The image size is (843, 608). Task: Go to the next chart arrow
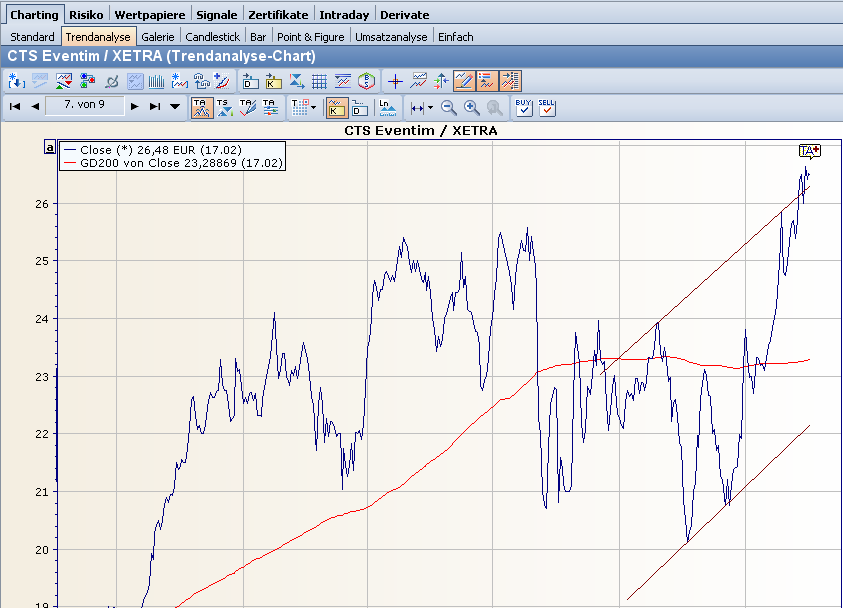tap(135, 106)
